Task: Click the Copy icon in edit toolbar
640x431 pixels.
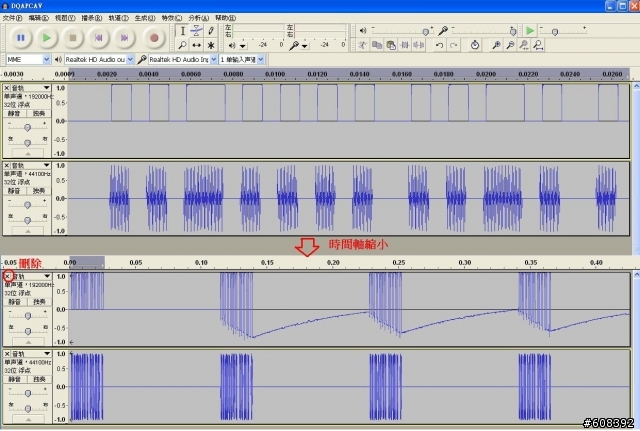Action: (376, 45)
